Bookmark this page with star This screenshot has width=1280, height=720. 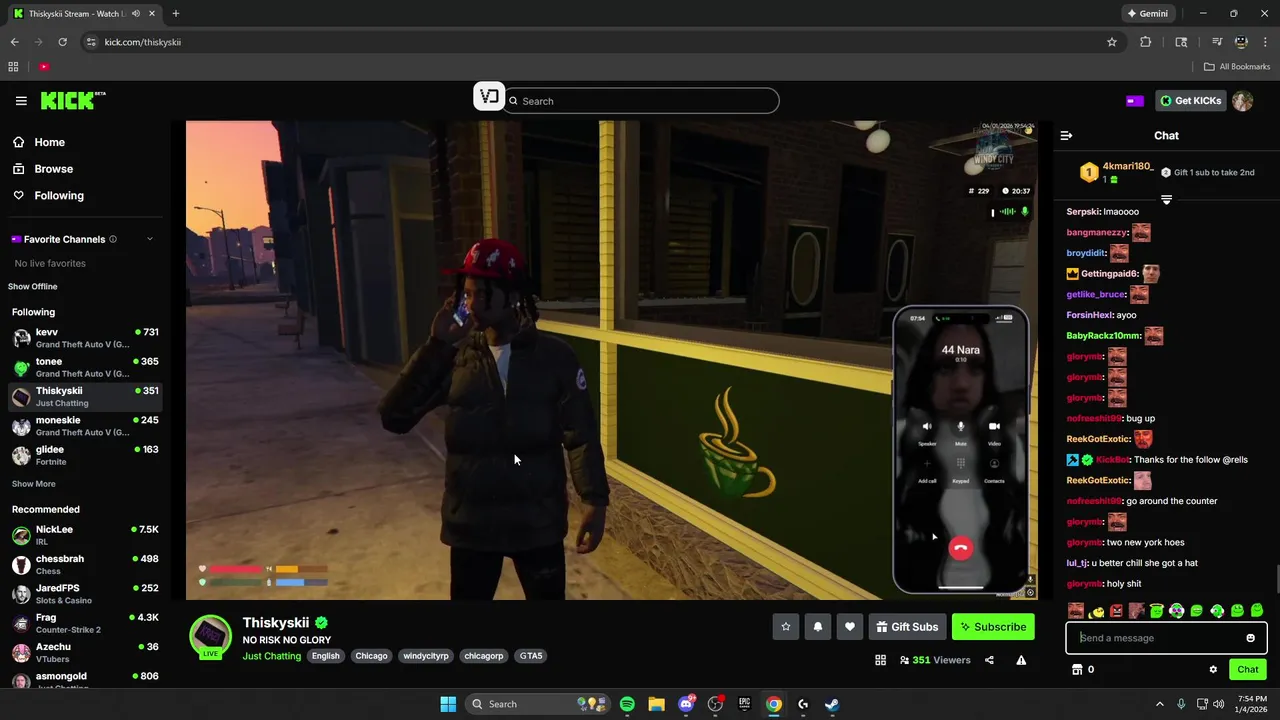click(1111, 42)
